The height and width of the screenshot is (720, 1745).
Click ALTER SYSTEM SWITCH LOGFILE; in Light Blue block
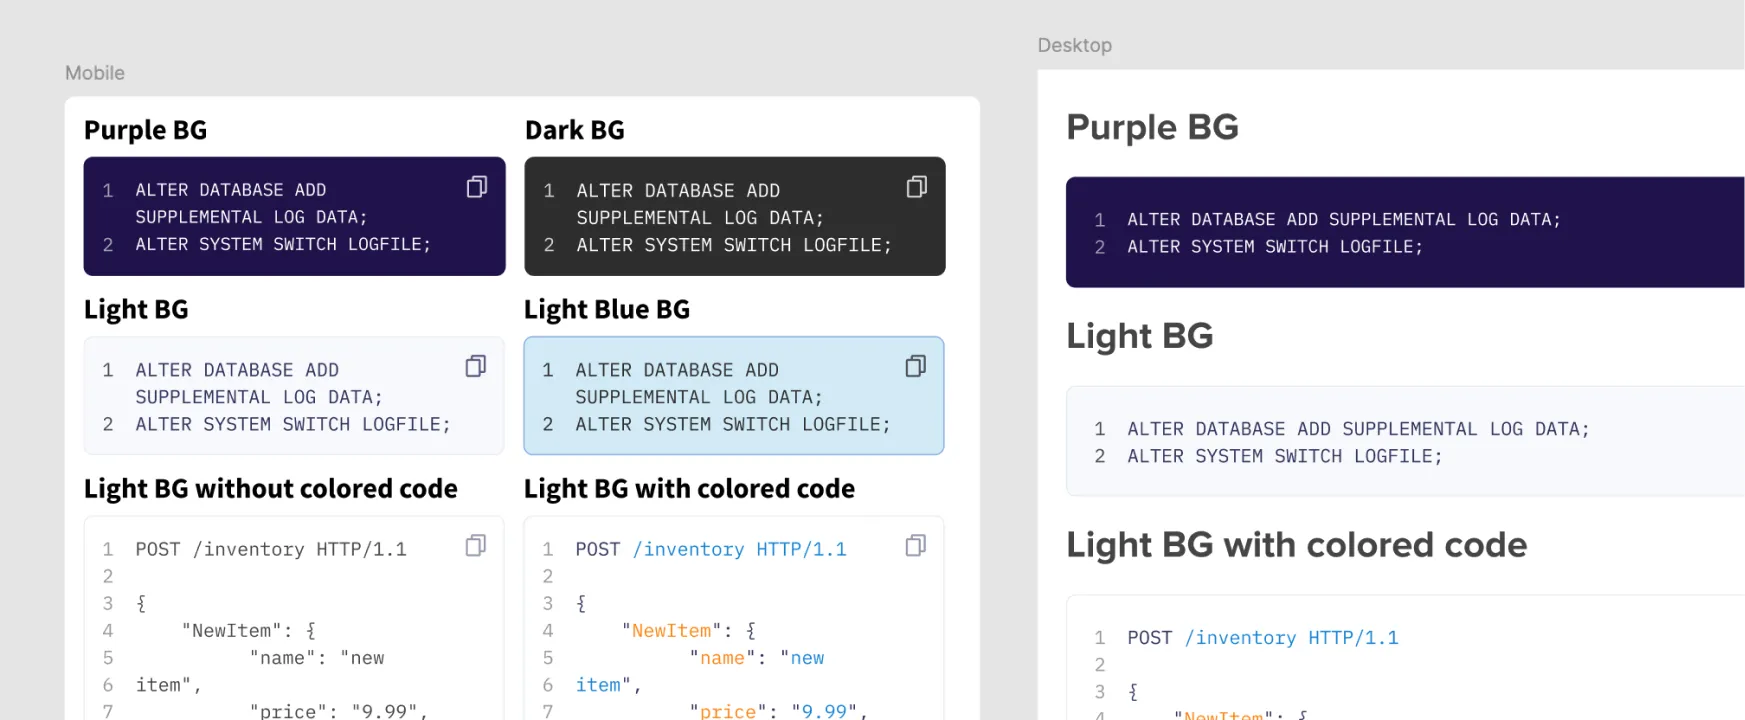pyautogui.click(x=733, y=424)
